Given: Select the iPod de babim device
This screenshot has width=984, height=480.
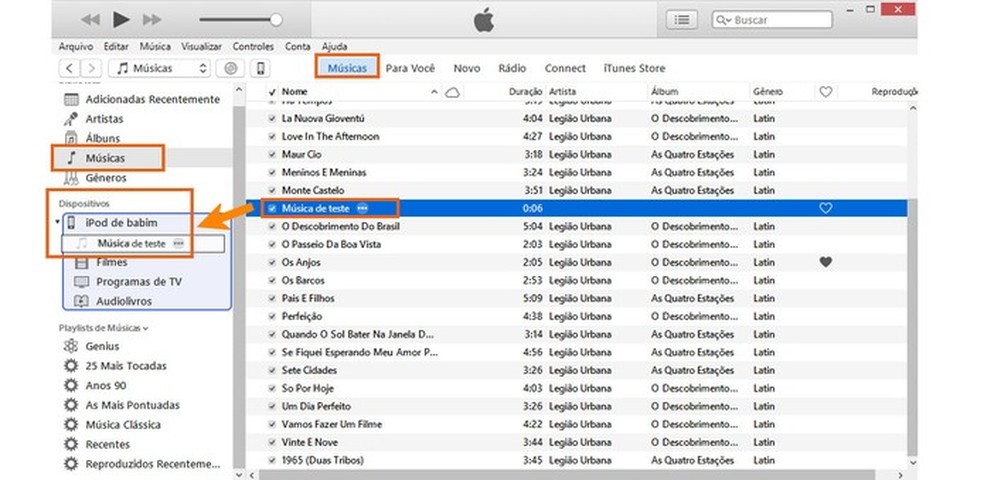Looking at the screenshot, I should (x=121, y=223).
